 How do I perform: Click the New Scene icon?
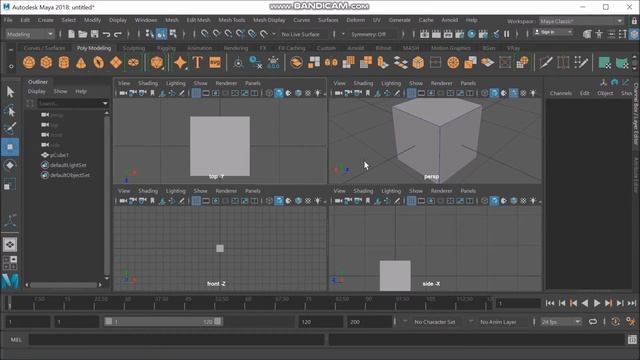(71, 34)
